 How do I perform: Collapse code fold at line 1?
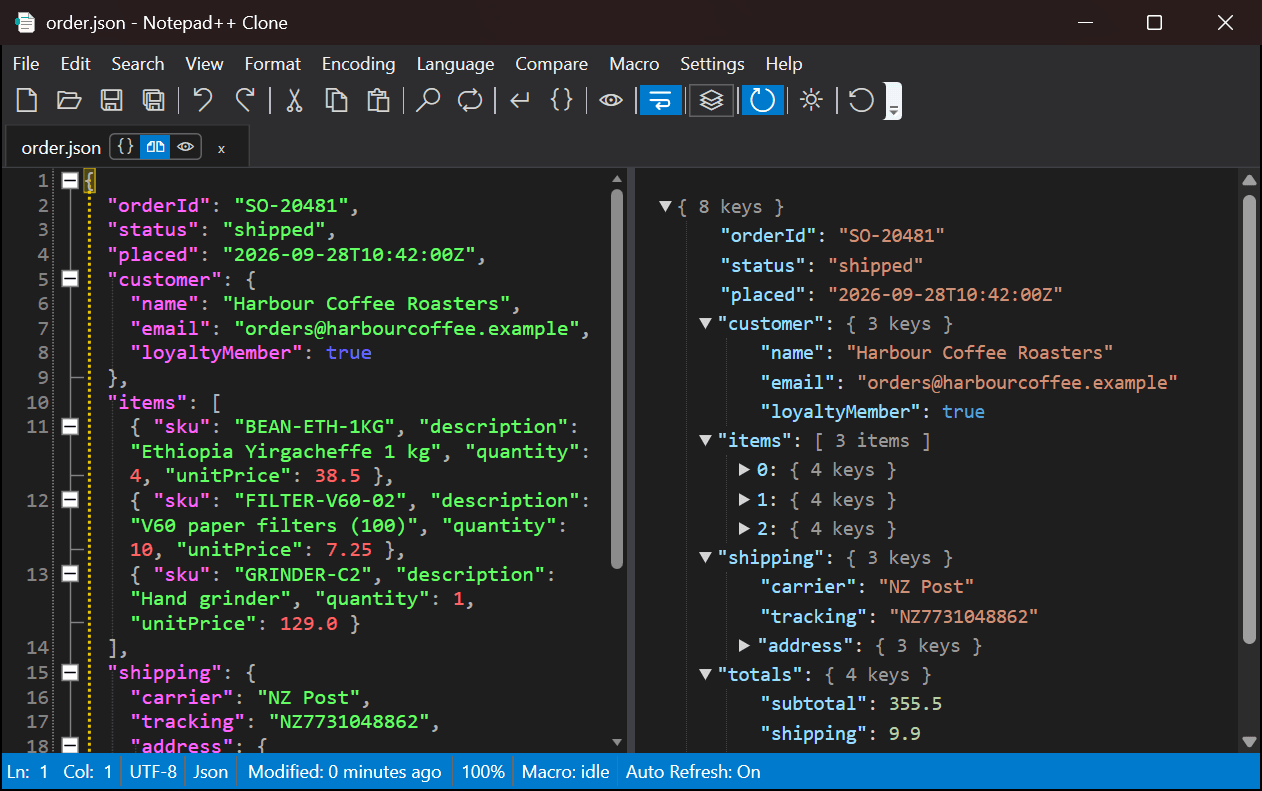(x=70, y=181)
